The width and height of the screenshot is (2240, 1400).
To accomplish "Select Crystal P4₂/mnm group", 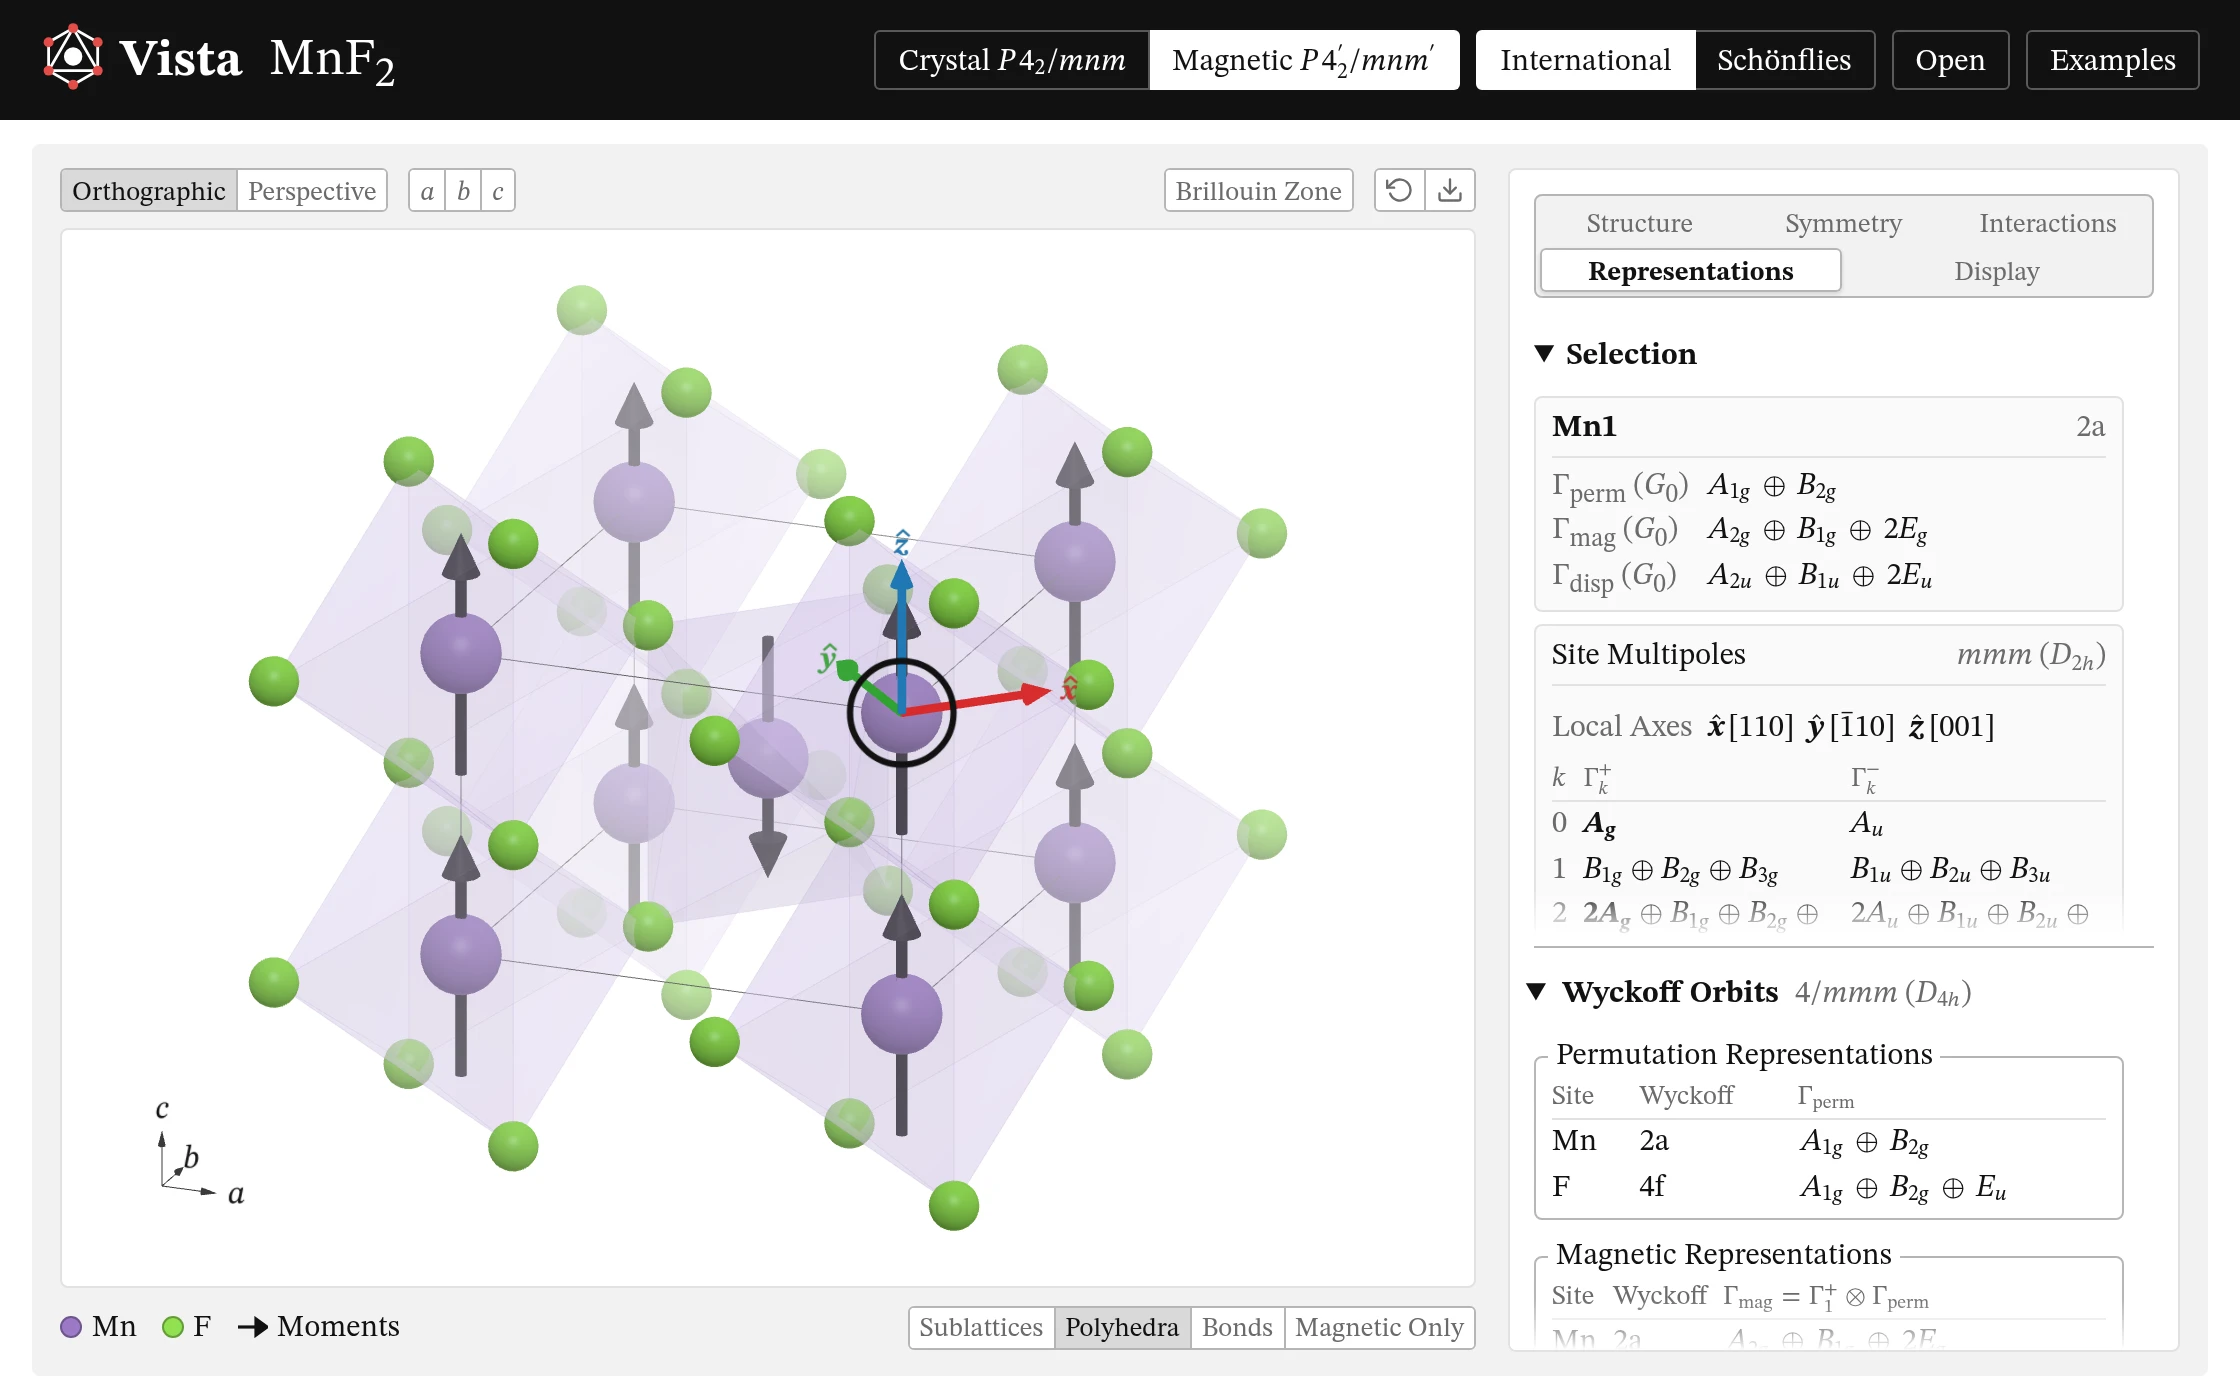I will click(x=1012, y=60).
